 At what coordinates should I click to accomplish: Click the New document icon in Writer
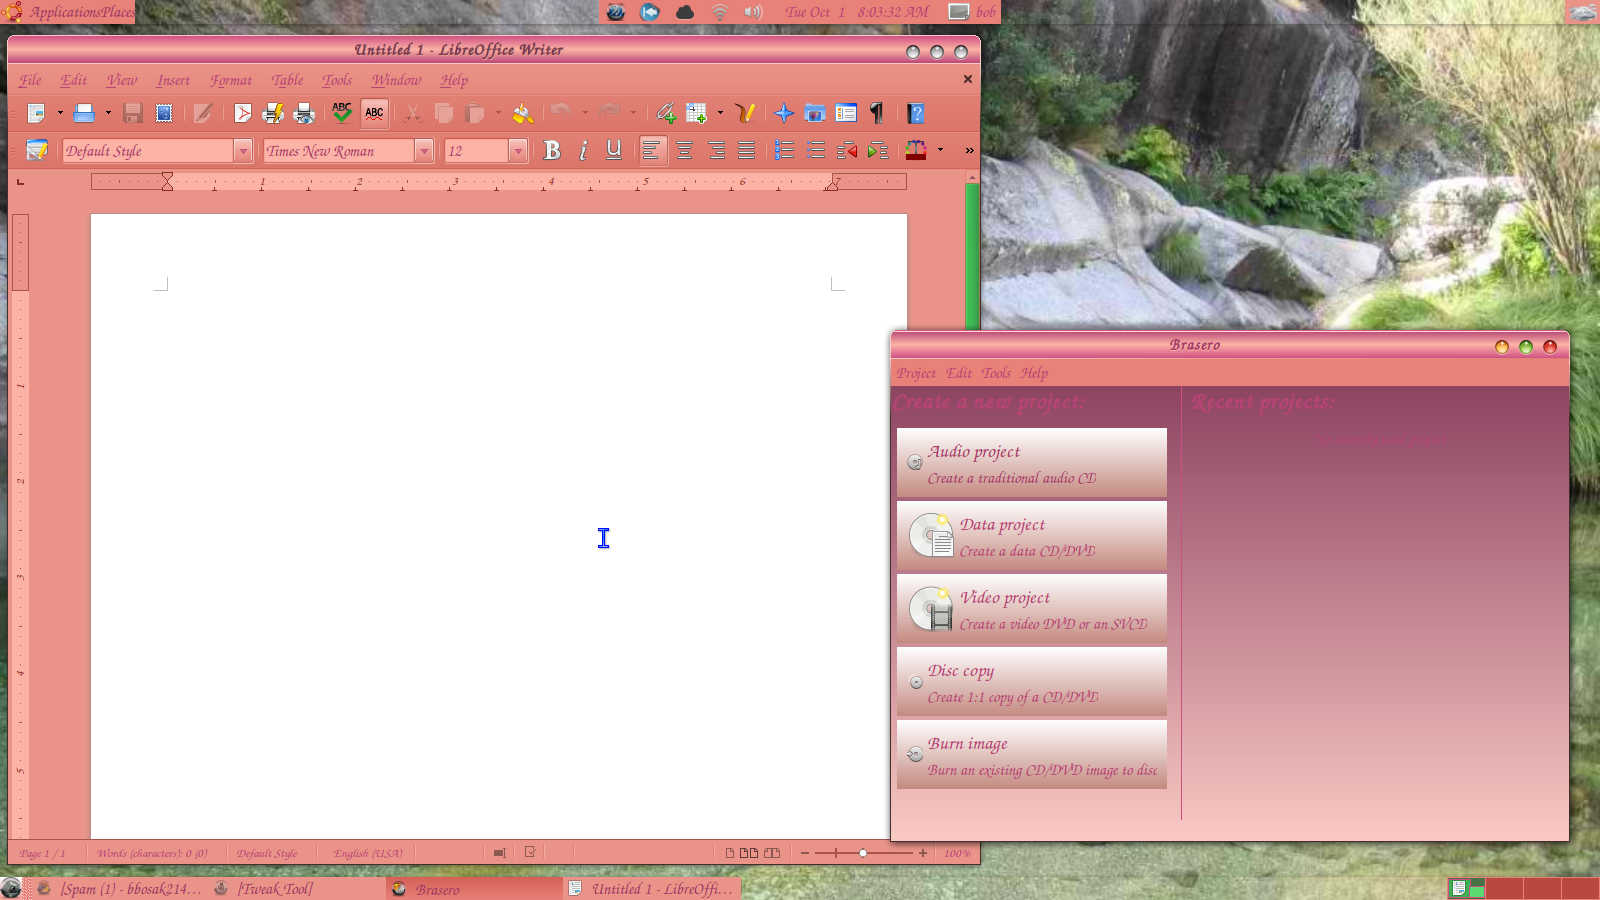(36, 113)
